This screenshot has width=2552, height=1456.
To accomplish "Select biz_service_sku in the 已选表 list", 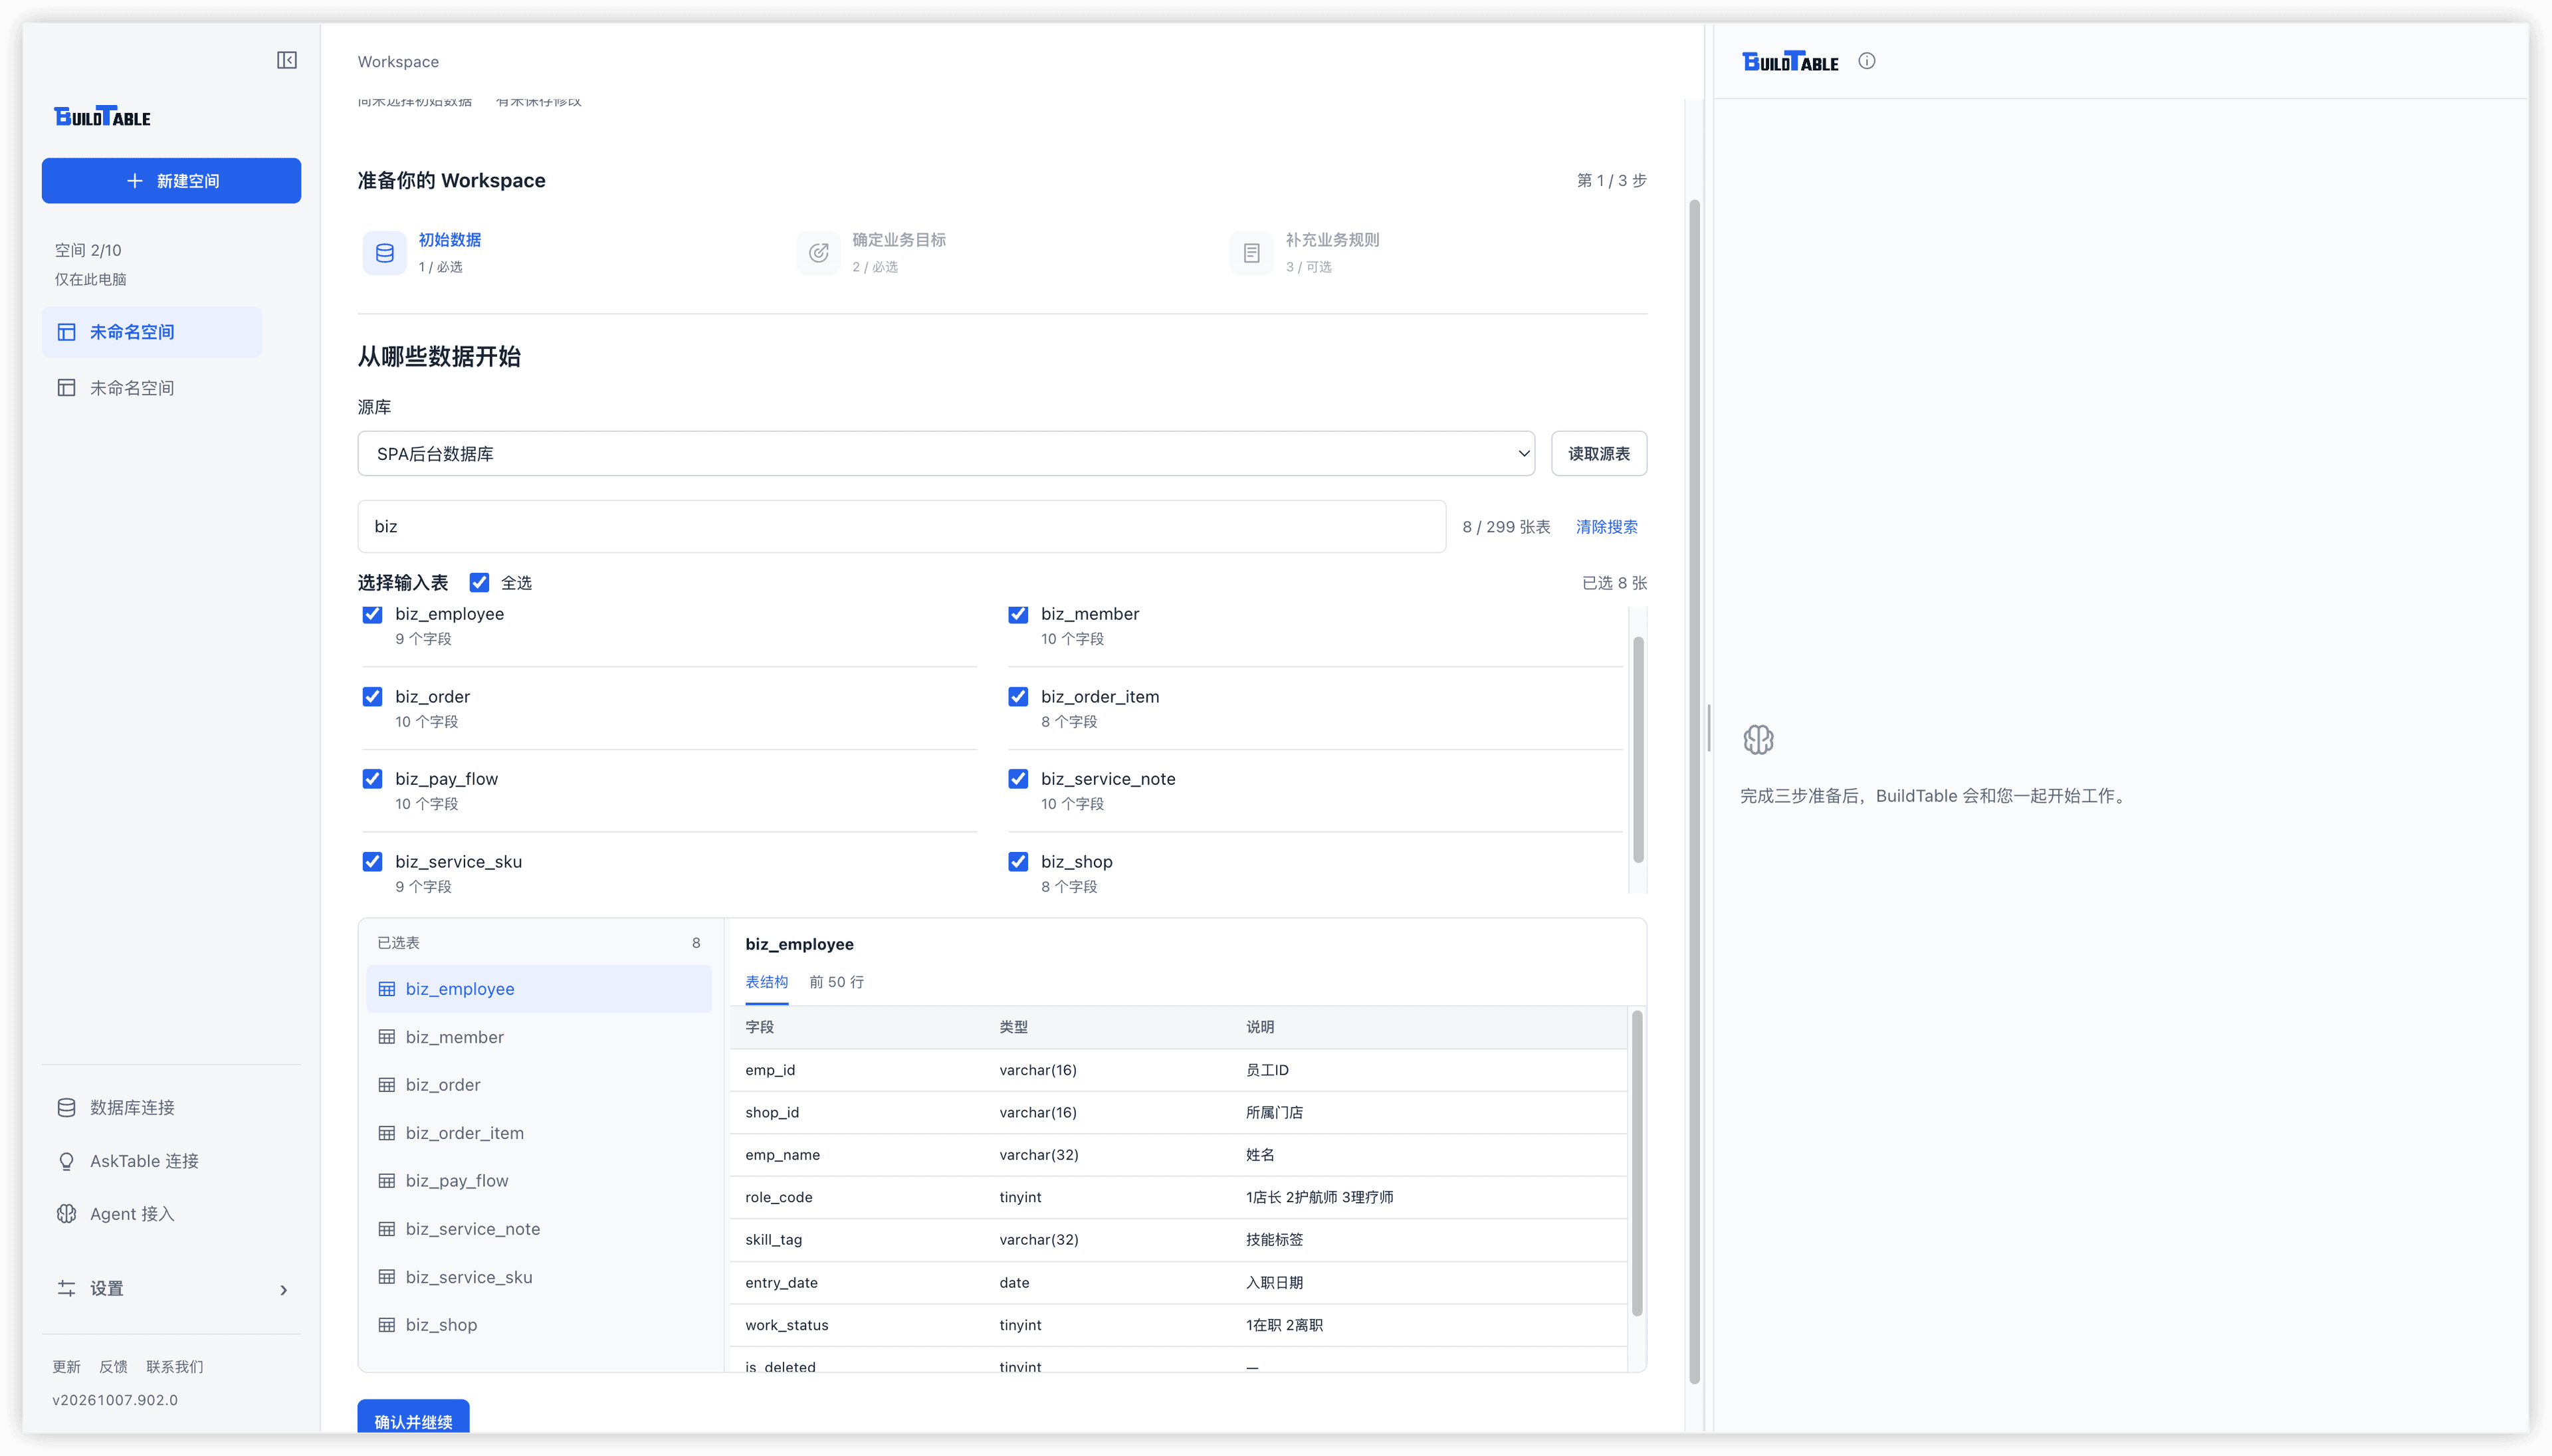I will click(x=539, y=1277).
